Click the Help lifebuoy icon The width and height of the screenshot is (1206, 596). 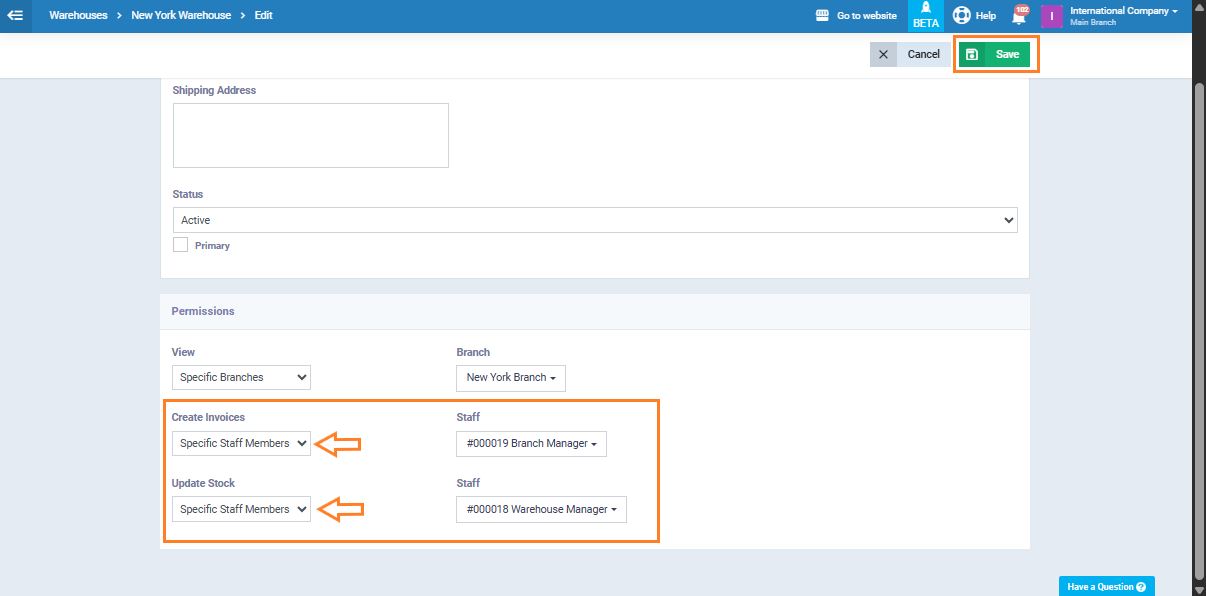pyautogui.click(x=961, y=16)
